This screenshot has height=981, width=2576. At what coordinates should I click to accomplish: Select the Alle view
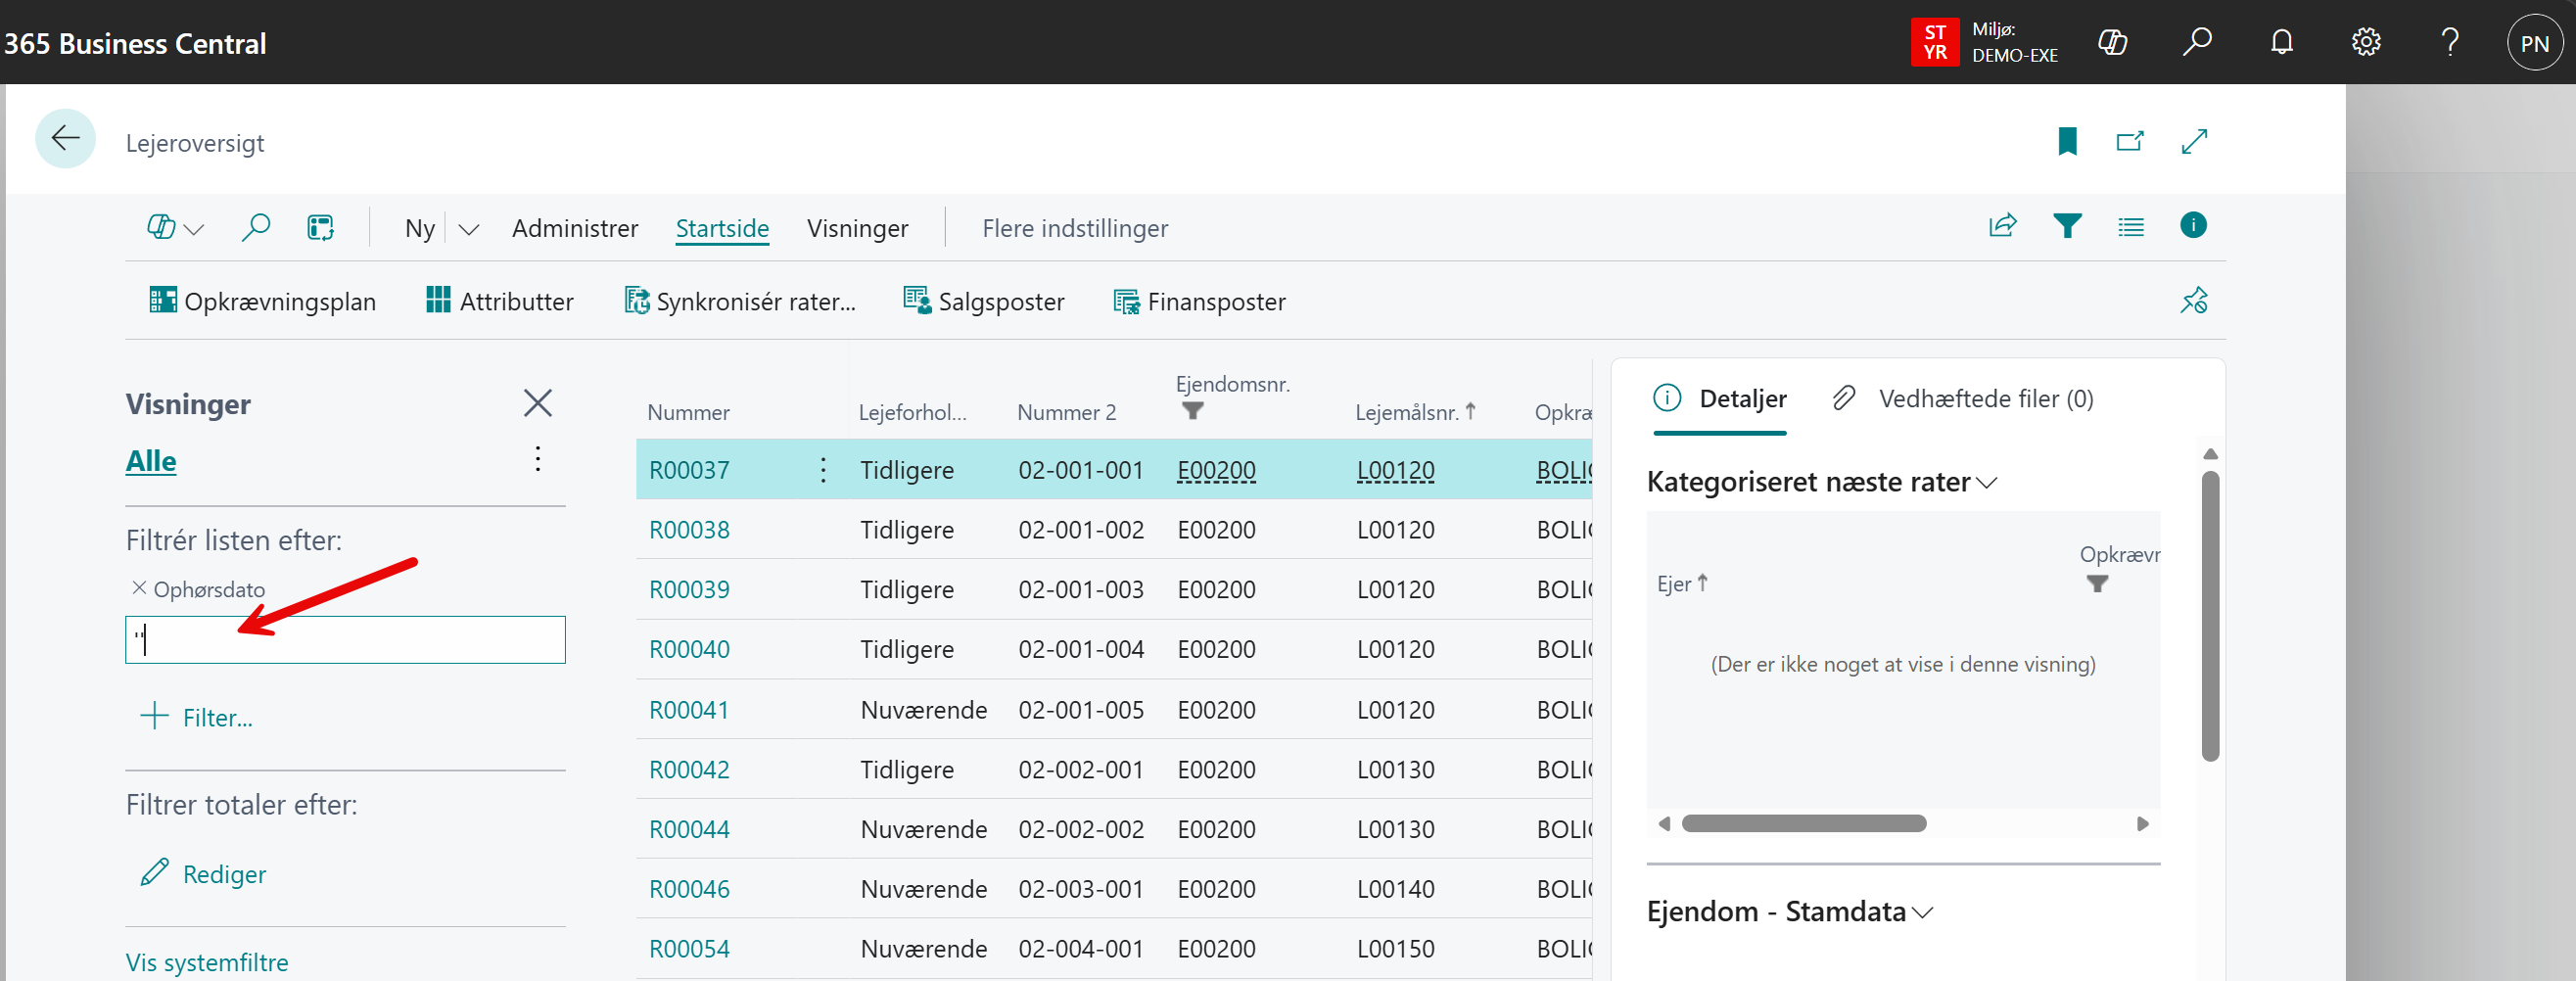point(151,461)
